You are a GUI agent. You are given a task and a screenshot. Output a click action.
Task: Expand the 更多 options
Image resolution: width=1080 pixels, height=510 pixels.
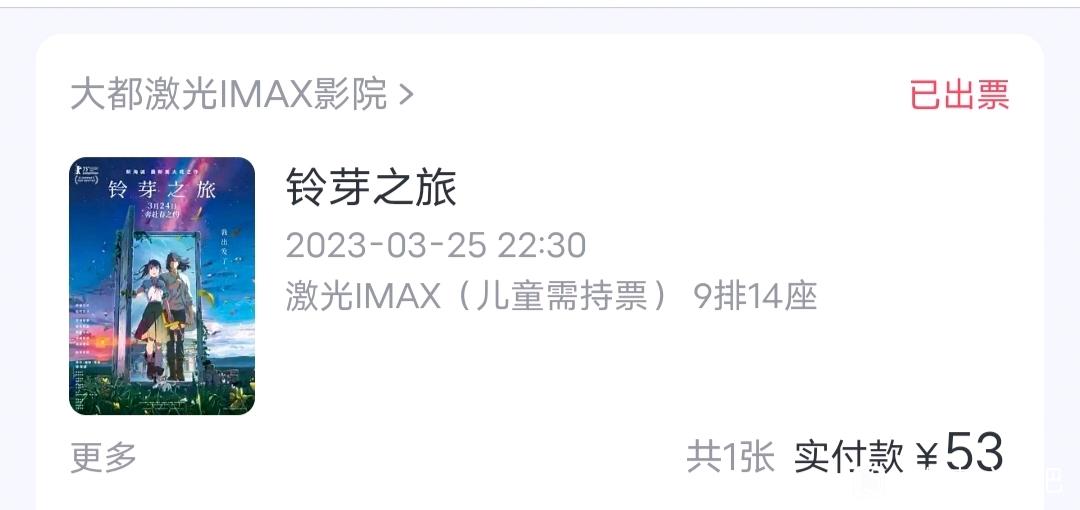tap(103, 457)
